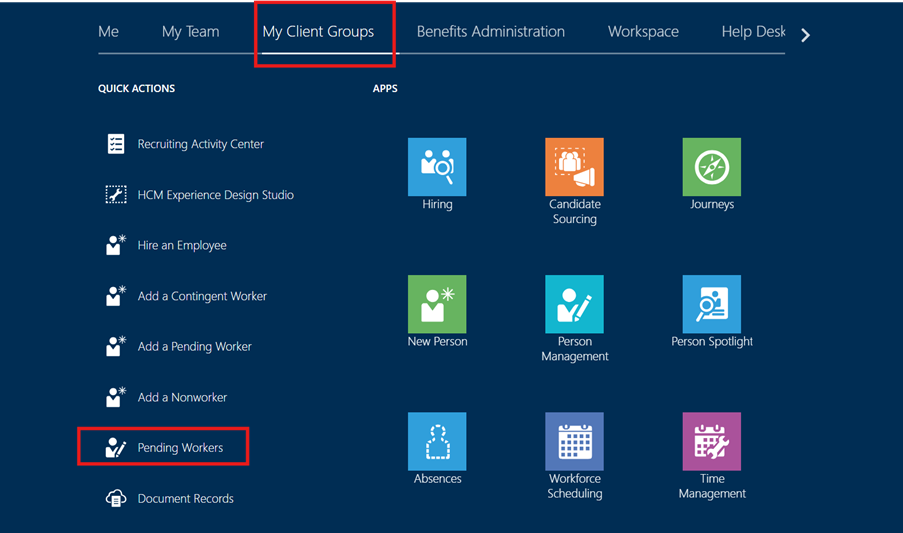Click the Add a Pending Worker icon

[116, 347]
